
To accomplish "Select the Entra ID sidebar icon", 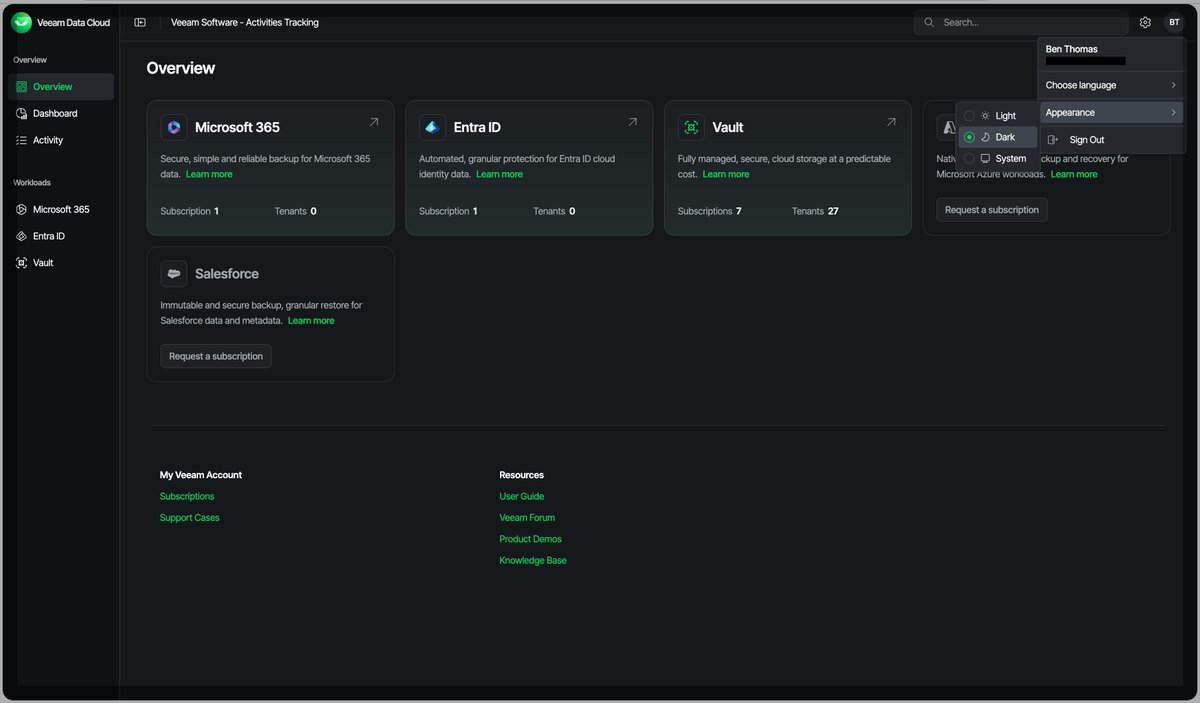I will click(x=22, y=235).
